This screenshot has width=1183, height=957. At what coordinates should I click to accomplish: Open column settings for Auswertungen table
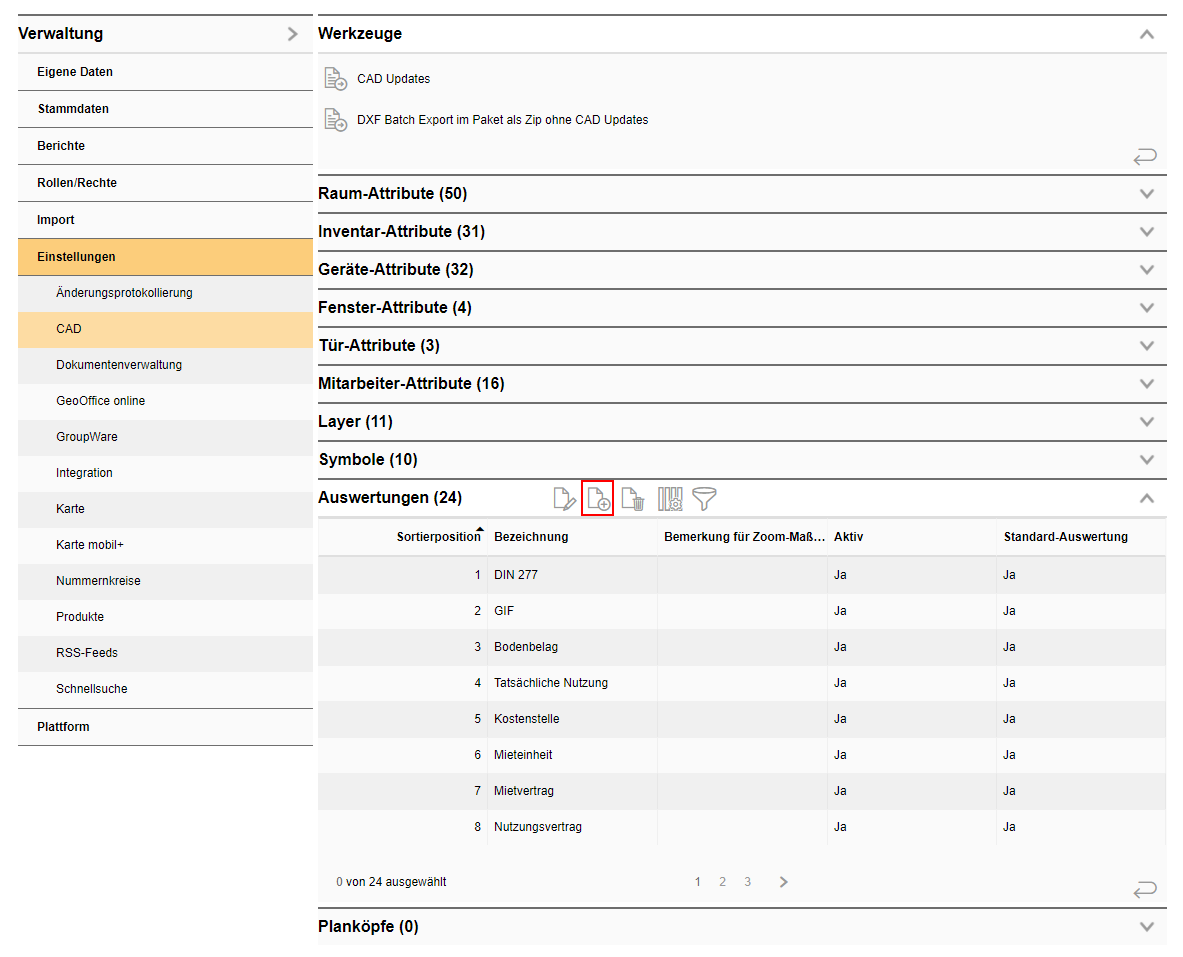click(670, 498)
